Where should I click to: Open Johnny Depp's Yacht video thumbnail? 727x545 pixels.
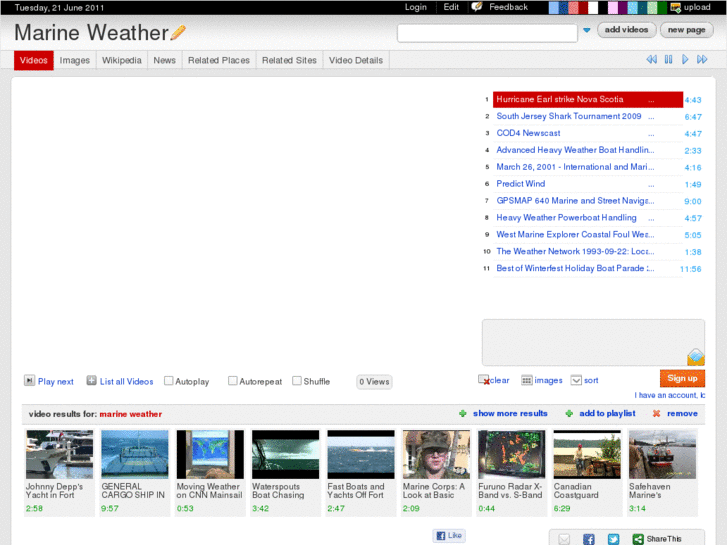pos(59,454)
